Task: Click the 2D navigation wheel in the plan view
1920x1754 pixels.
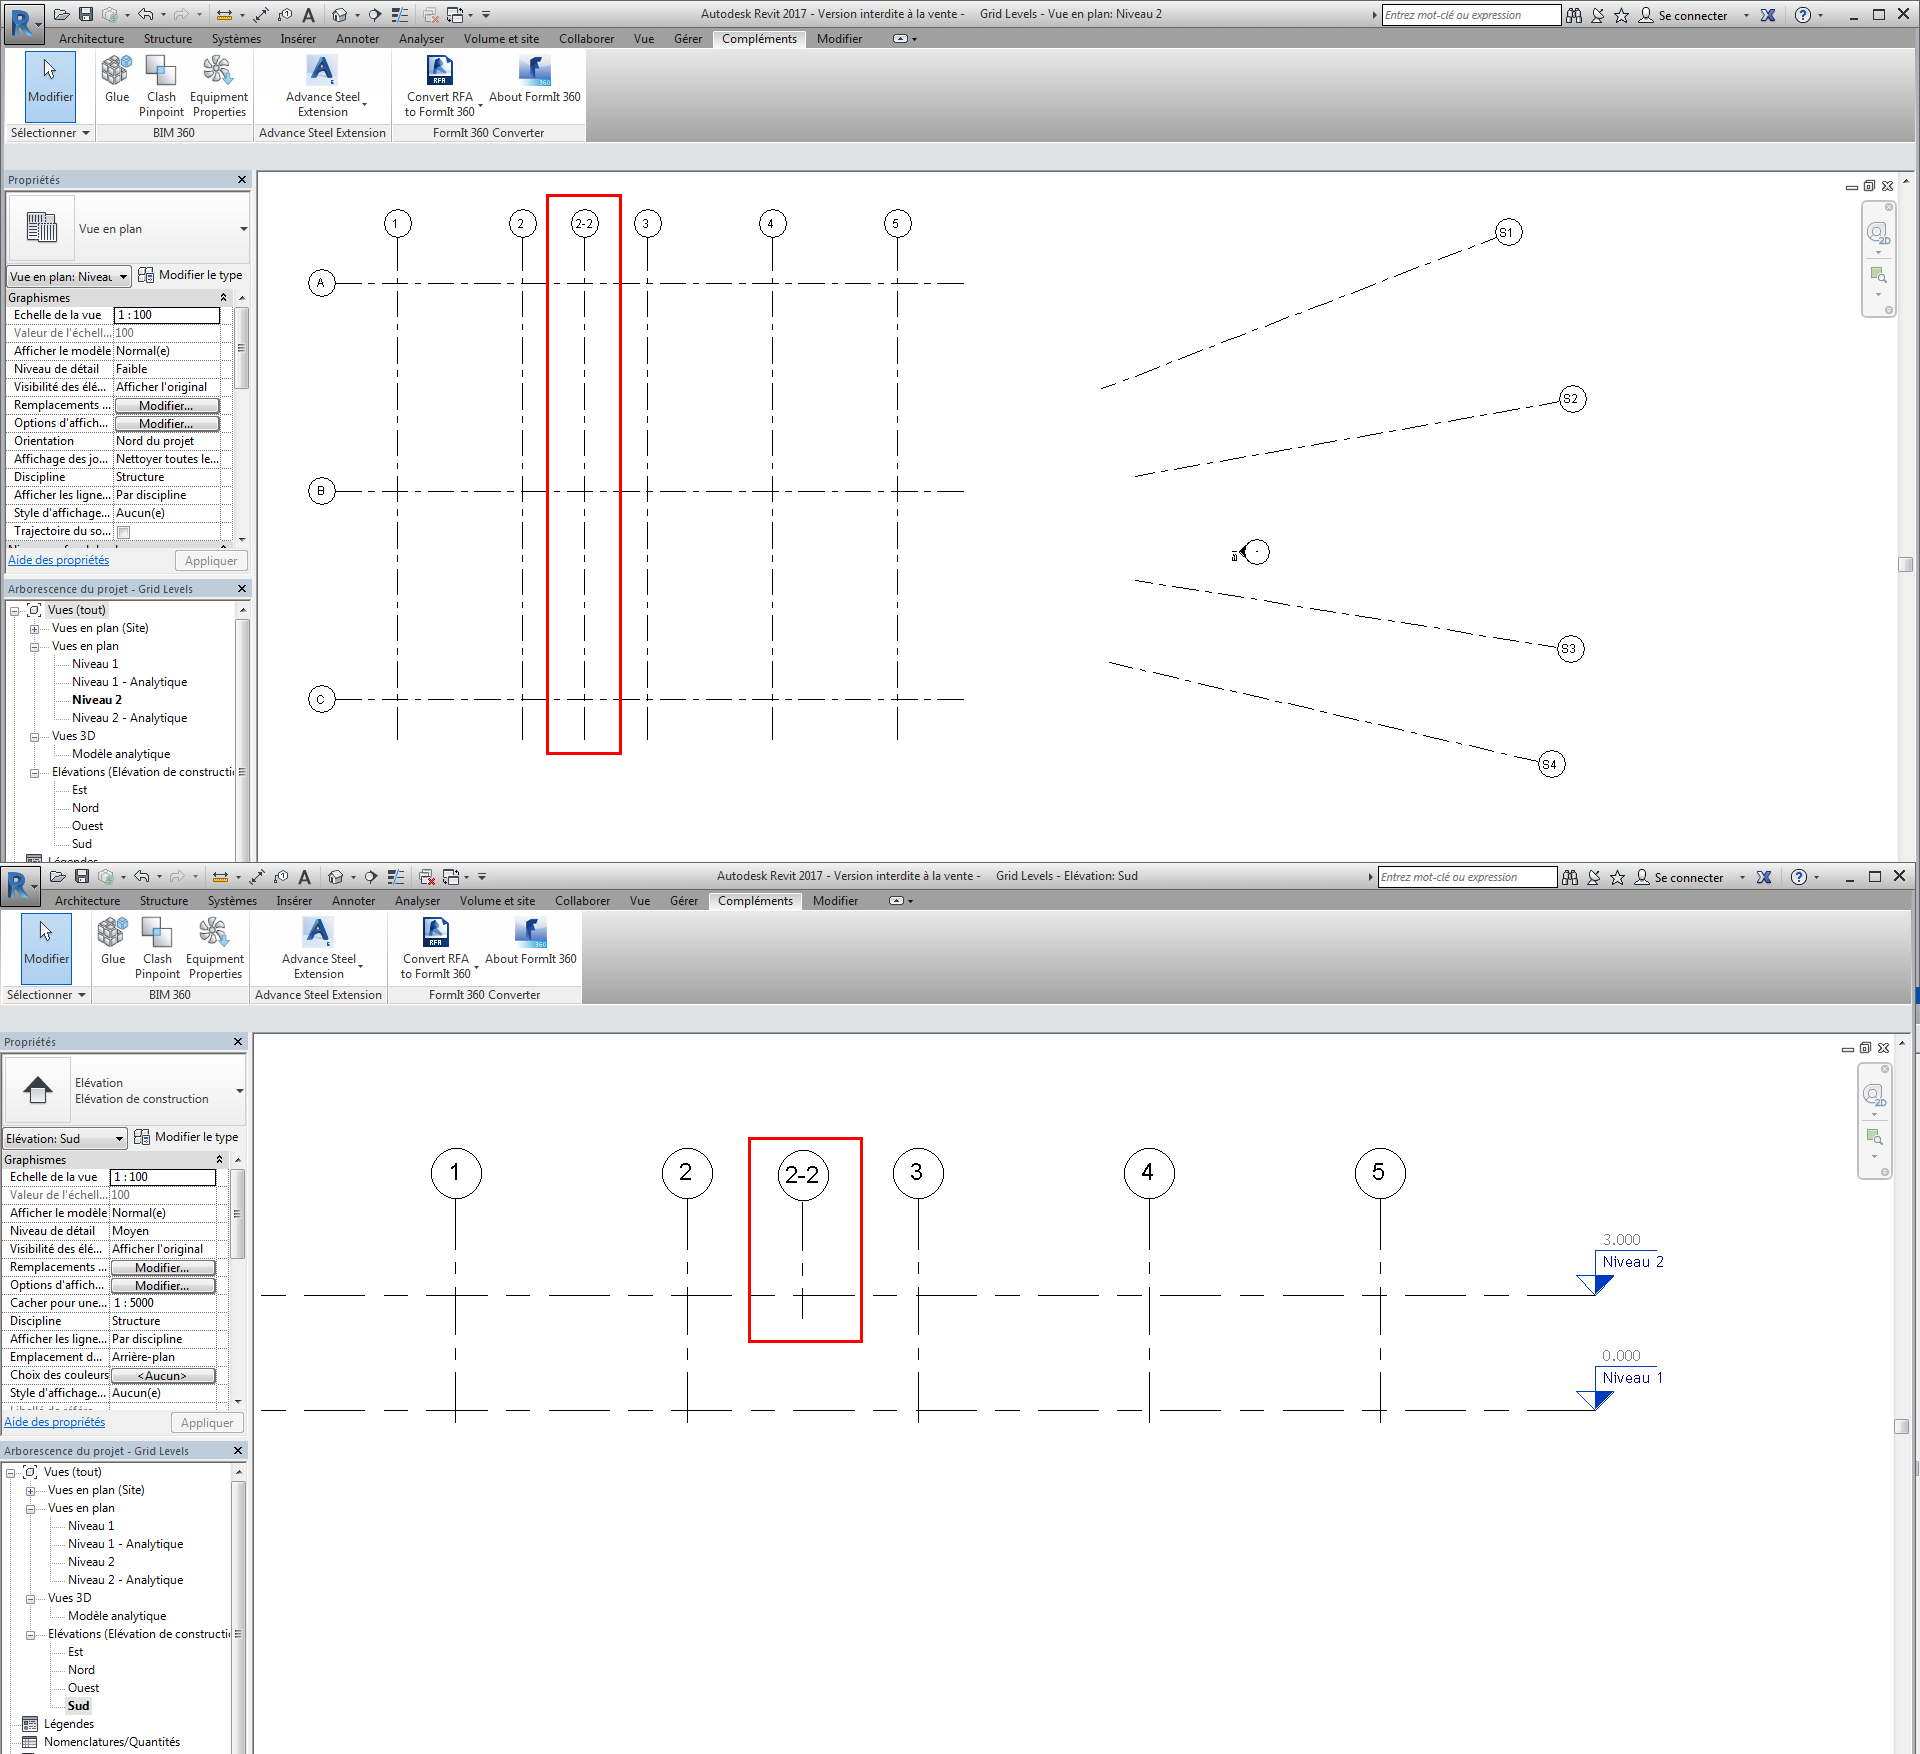Action: [x=1878, y=234]
